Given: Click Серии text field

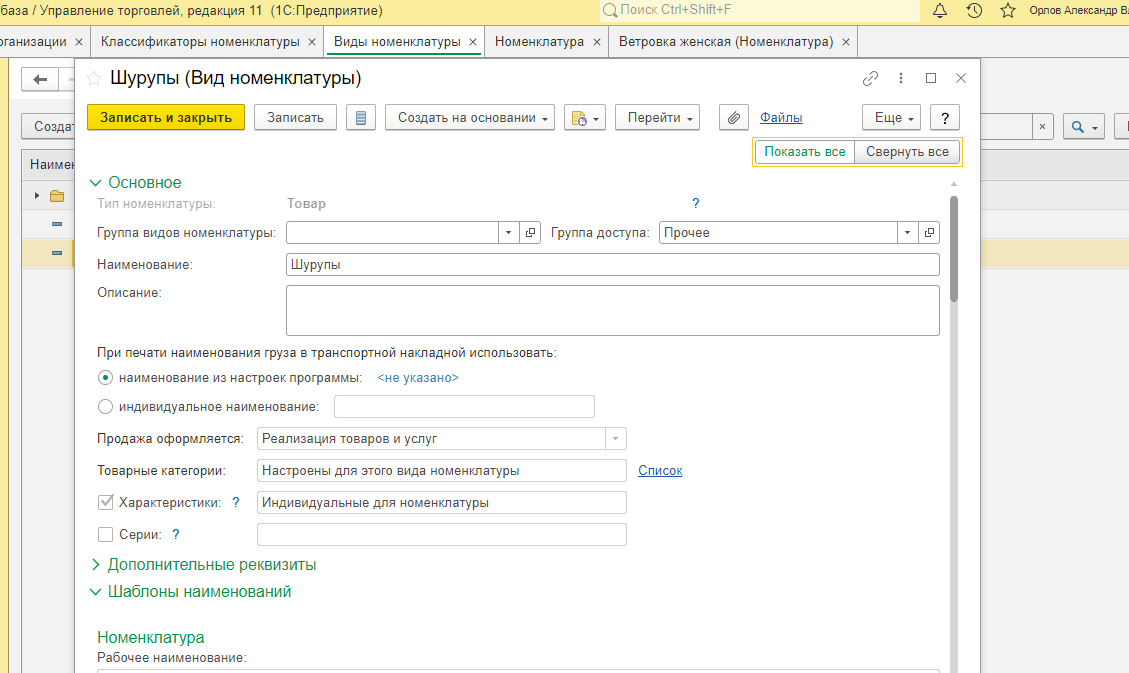Looking at the screenshot, I should 441,534.
